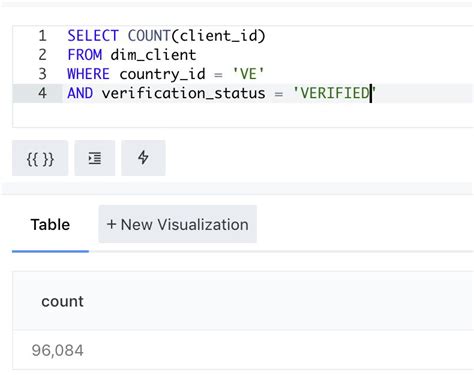Click the empty area below line 4
Screen dimensions: 474x382
pos(243,115)
